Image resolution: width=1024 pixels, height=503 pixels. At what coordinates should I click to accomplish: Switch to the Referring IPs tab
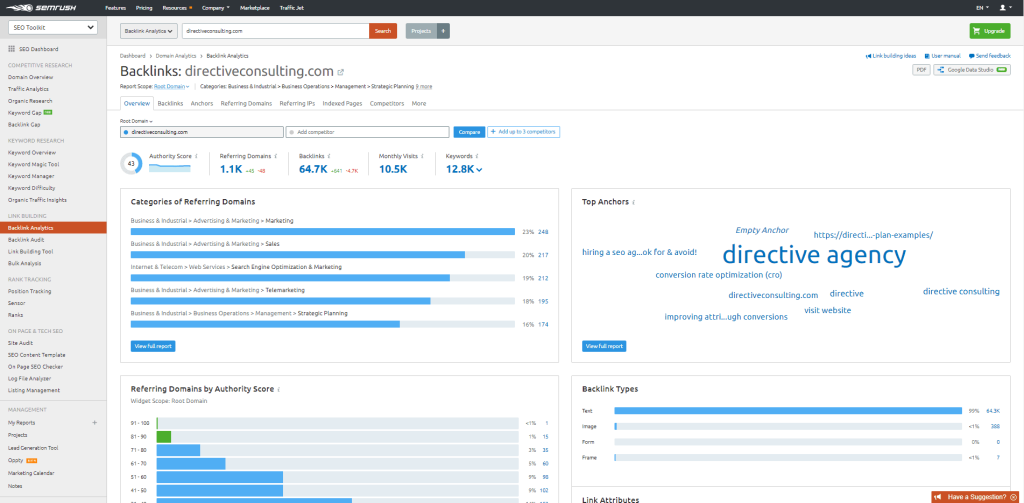[x=297, y=103]
